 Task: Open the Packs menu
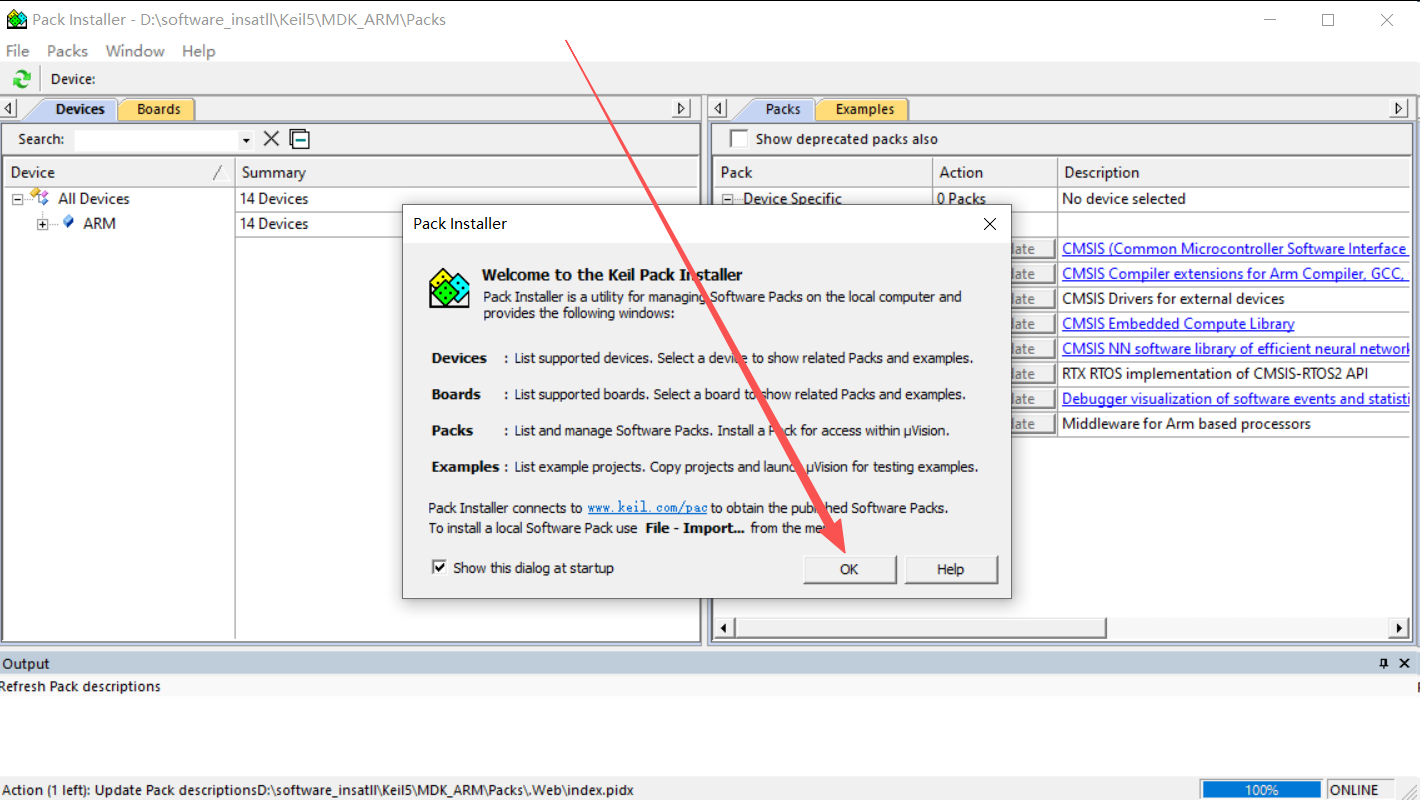point(67,51)
